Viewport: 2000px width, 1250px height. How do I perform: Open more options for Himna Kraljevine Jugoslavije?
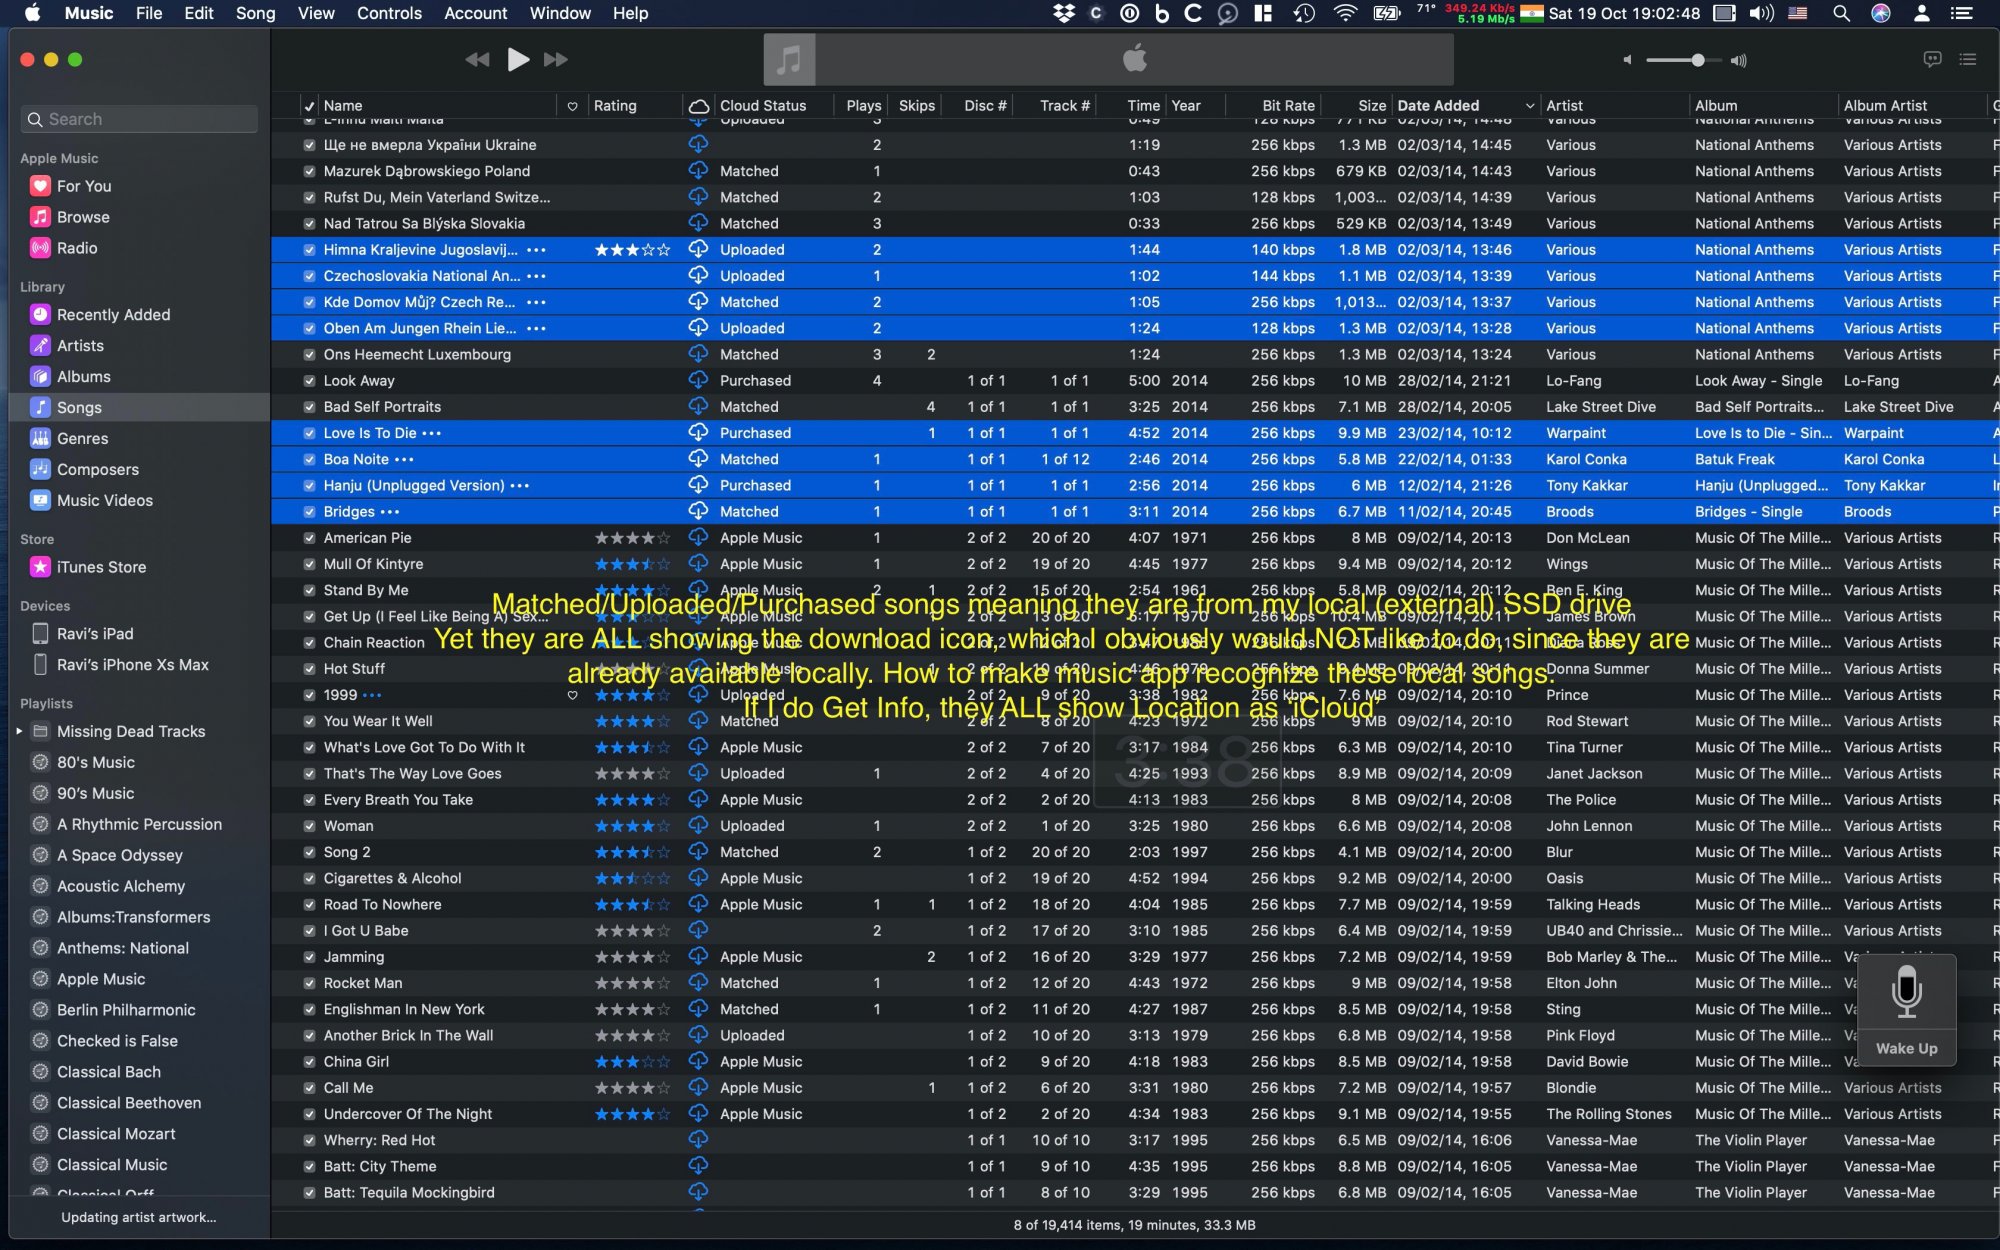[x=536, y=250]
